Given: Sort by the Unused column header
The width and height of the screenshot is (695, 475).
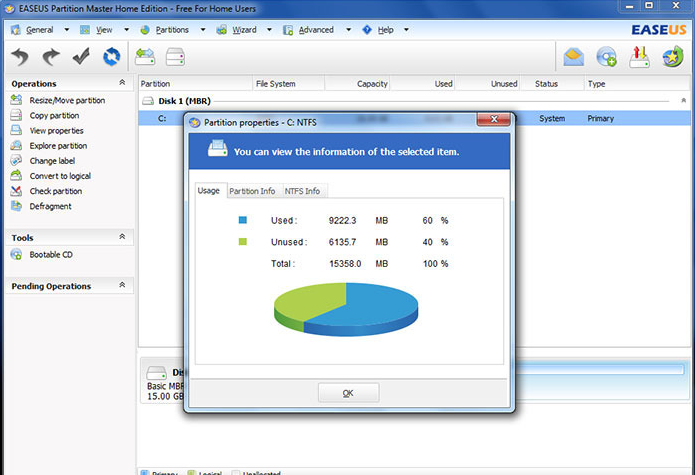Looking at the screenshot, I should [x=488, y=84].
